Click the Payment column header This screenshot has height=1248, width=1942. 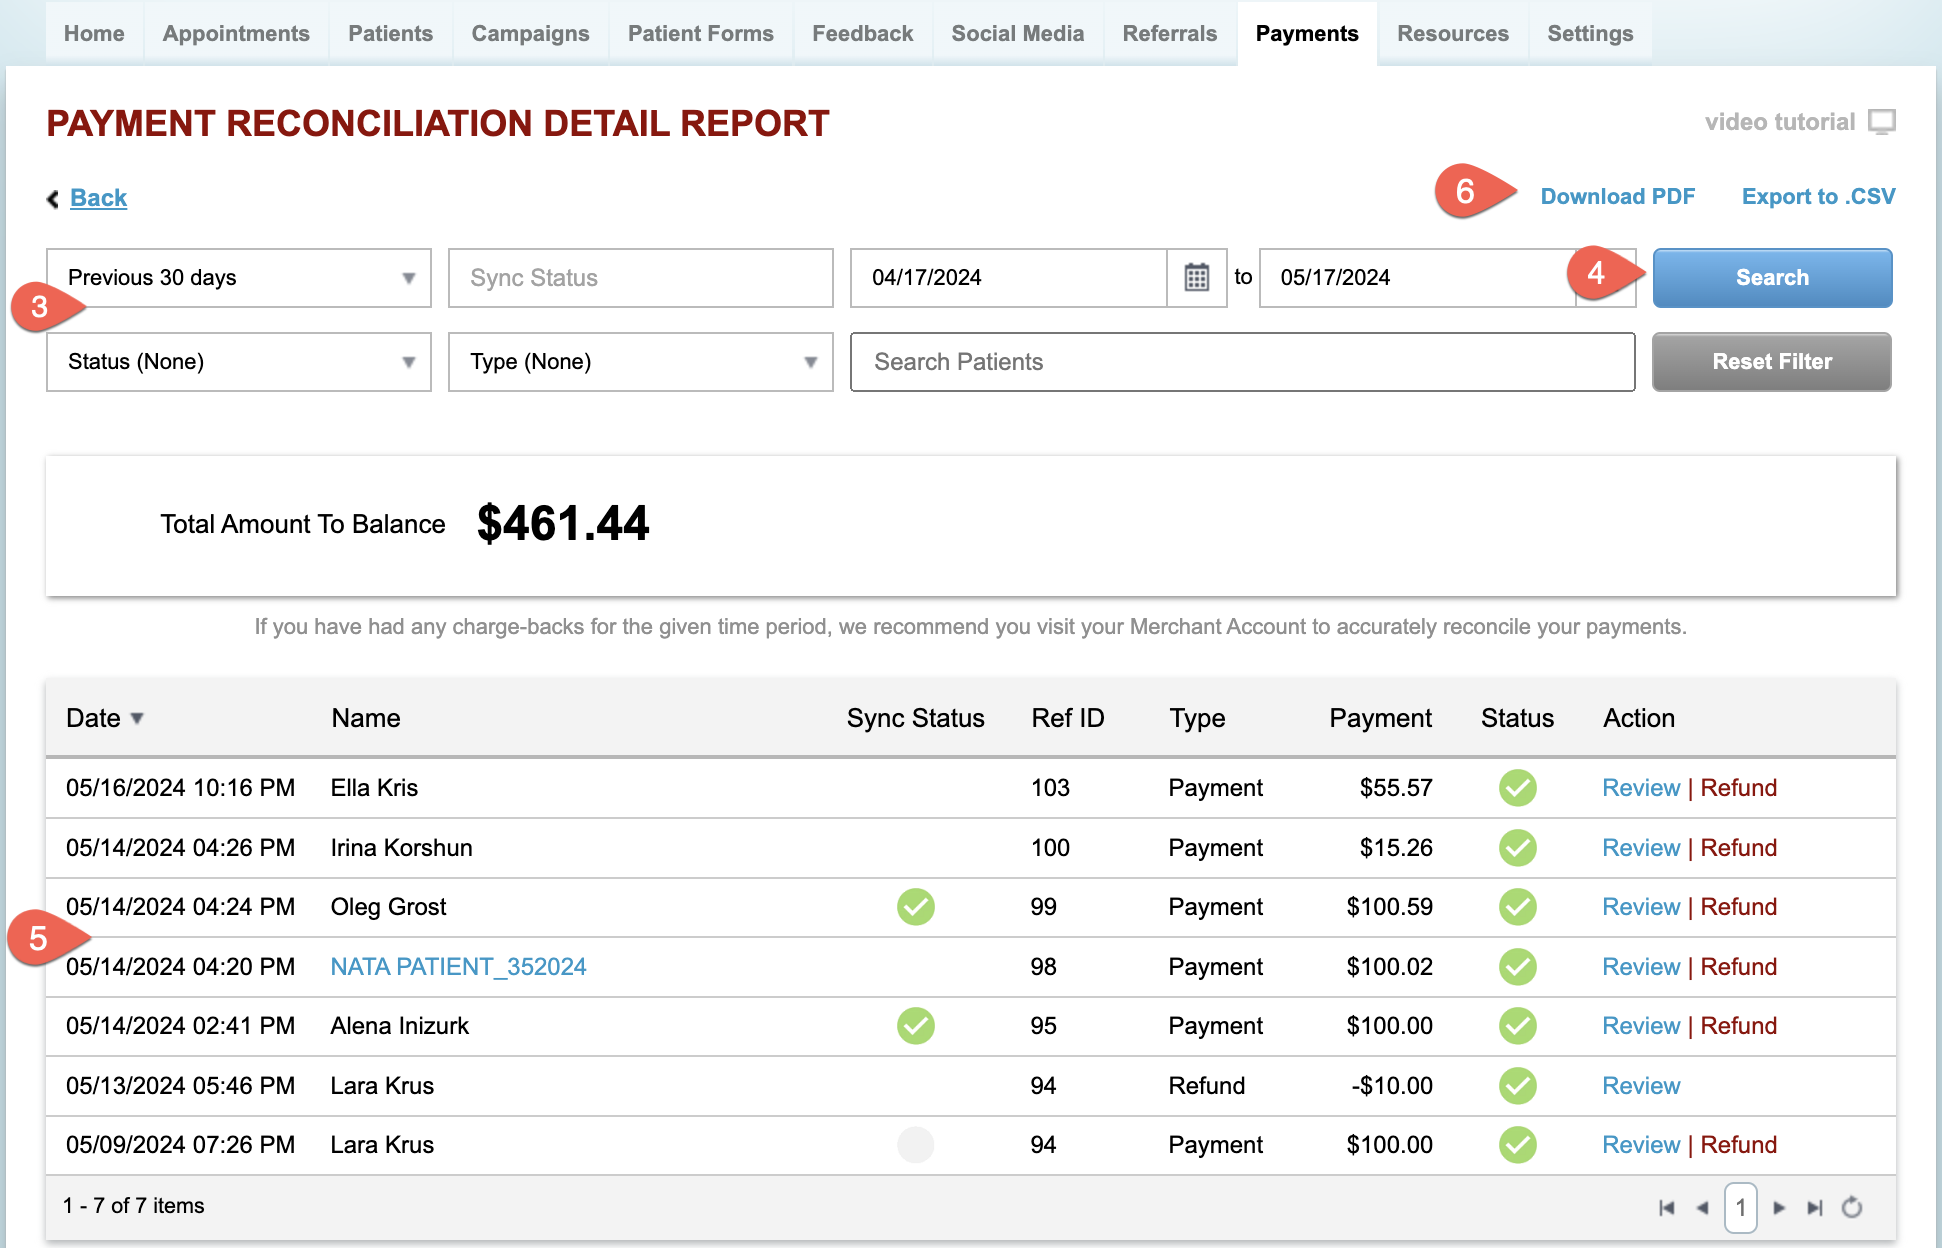1380,718
